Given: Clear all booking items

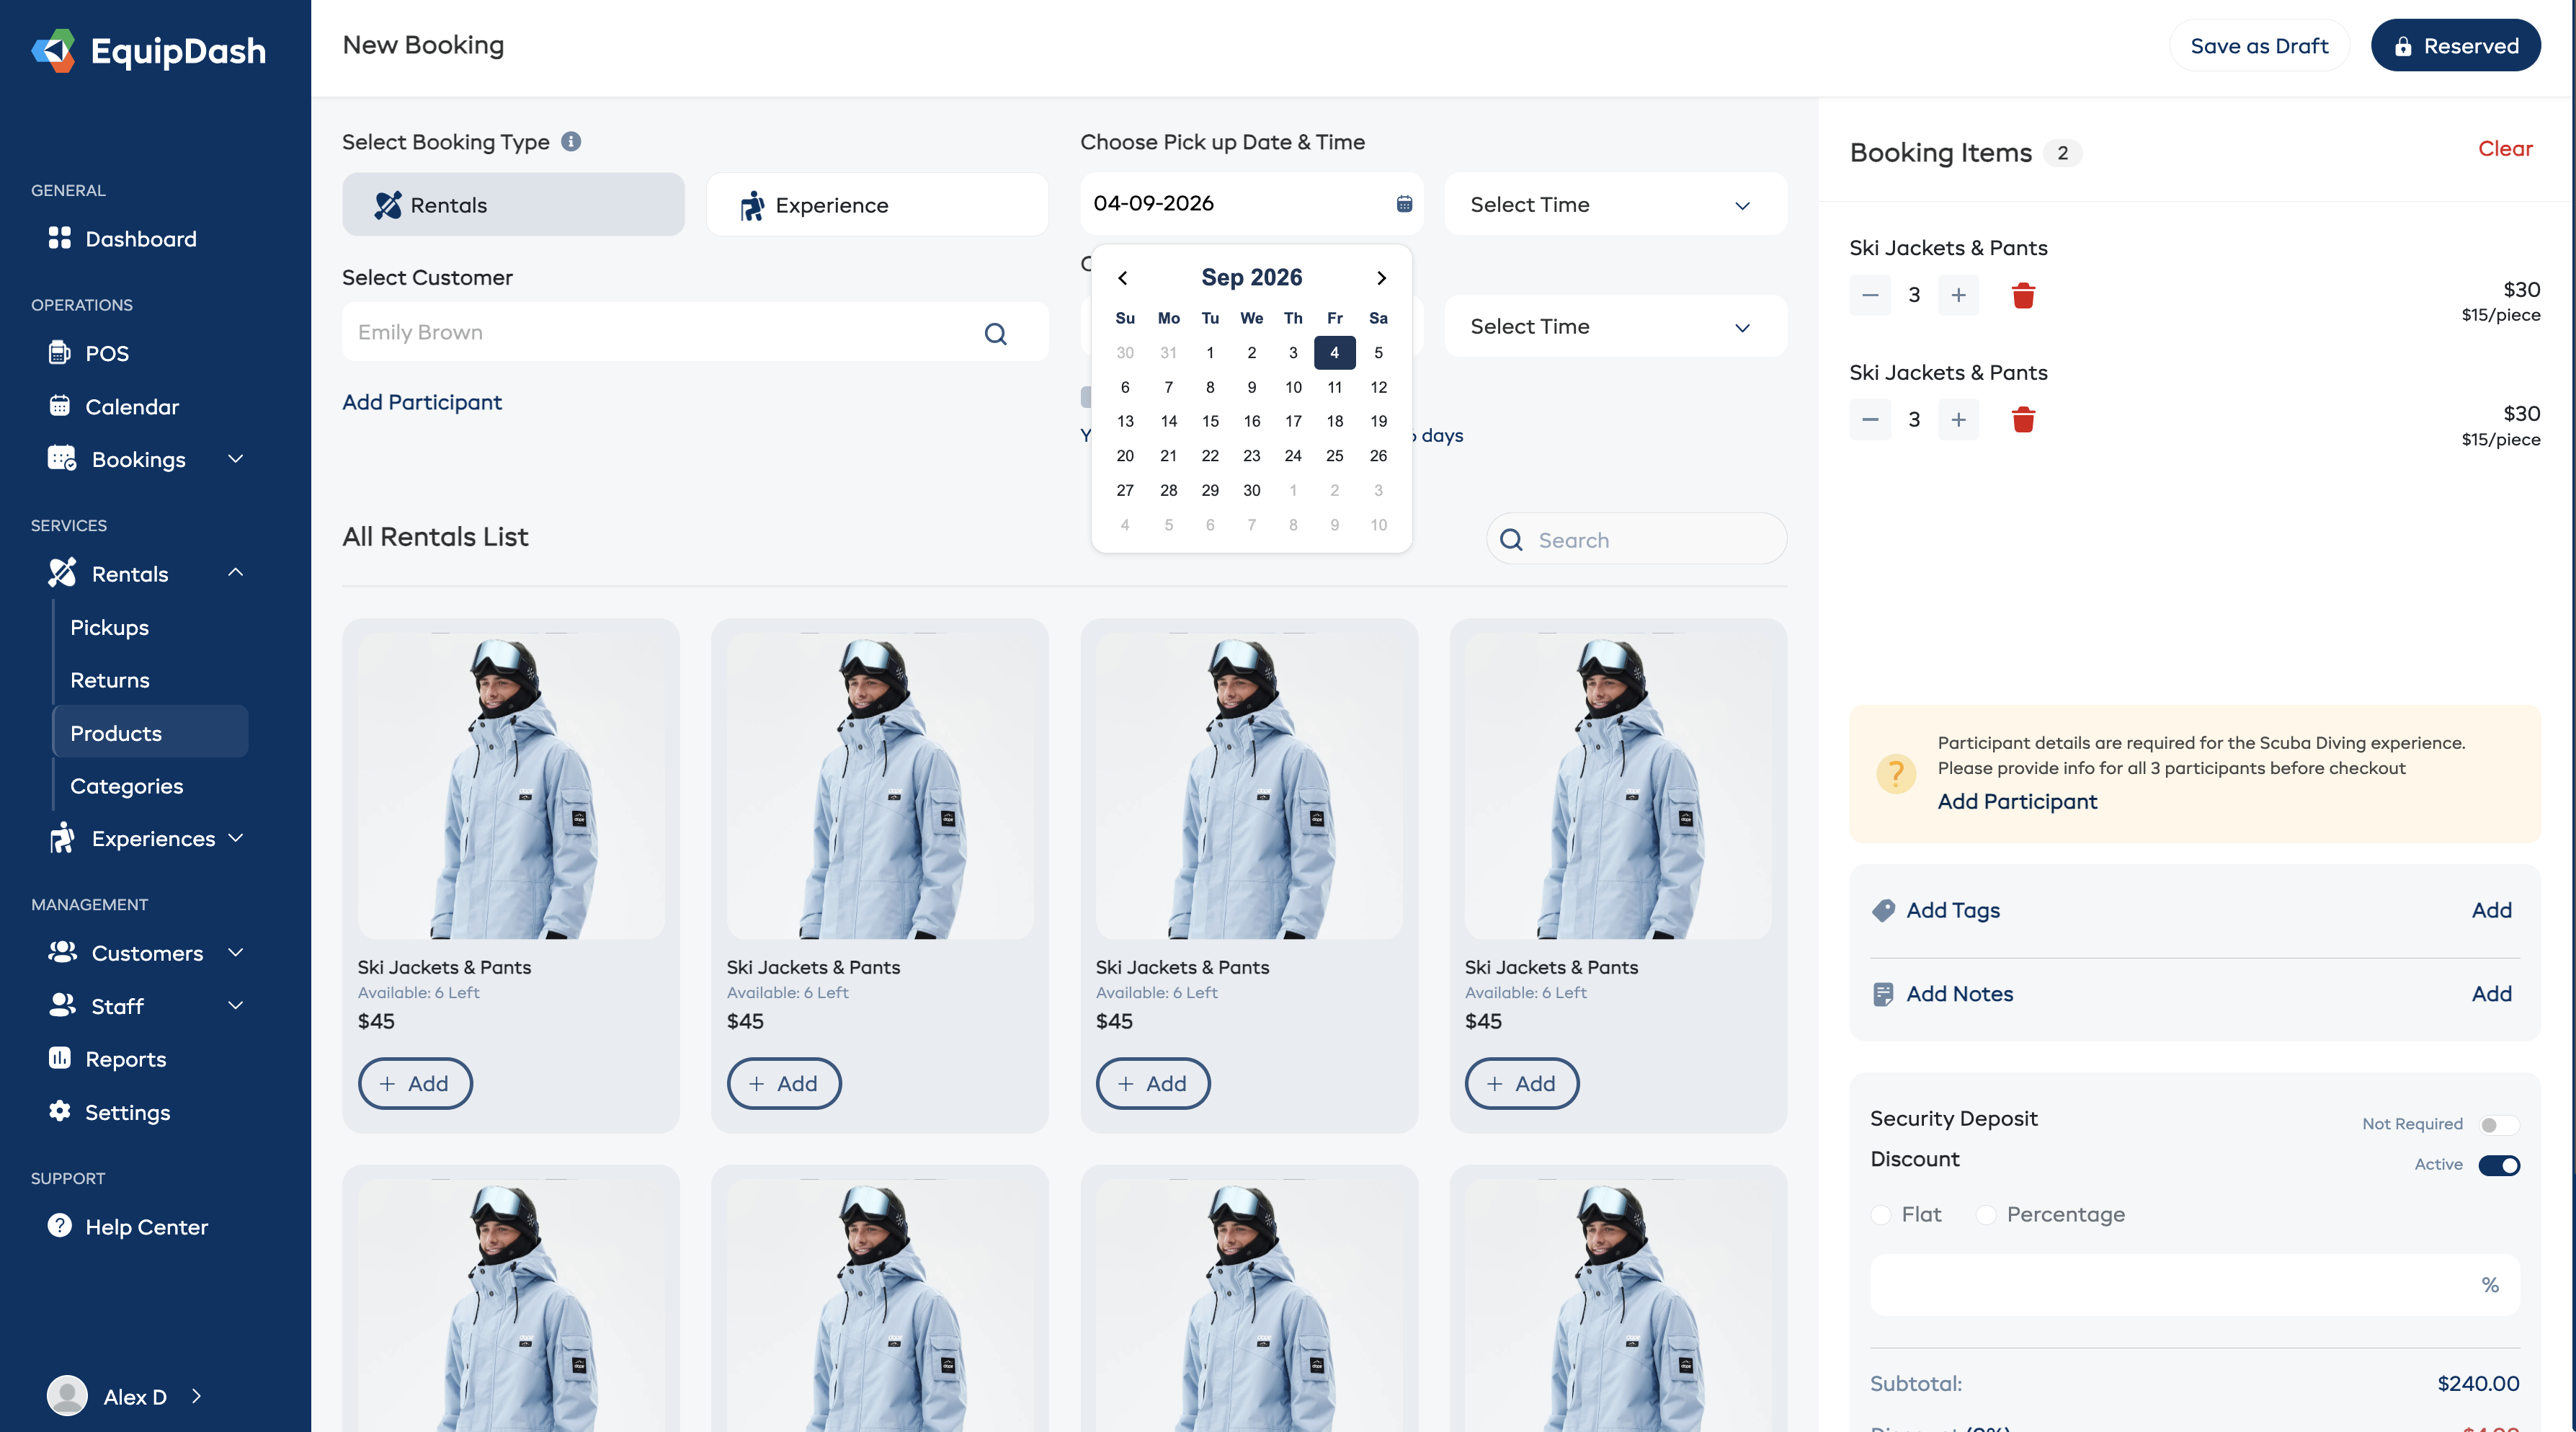Looking at the screenshot, I should point(2505,149).
